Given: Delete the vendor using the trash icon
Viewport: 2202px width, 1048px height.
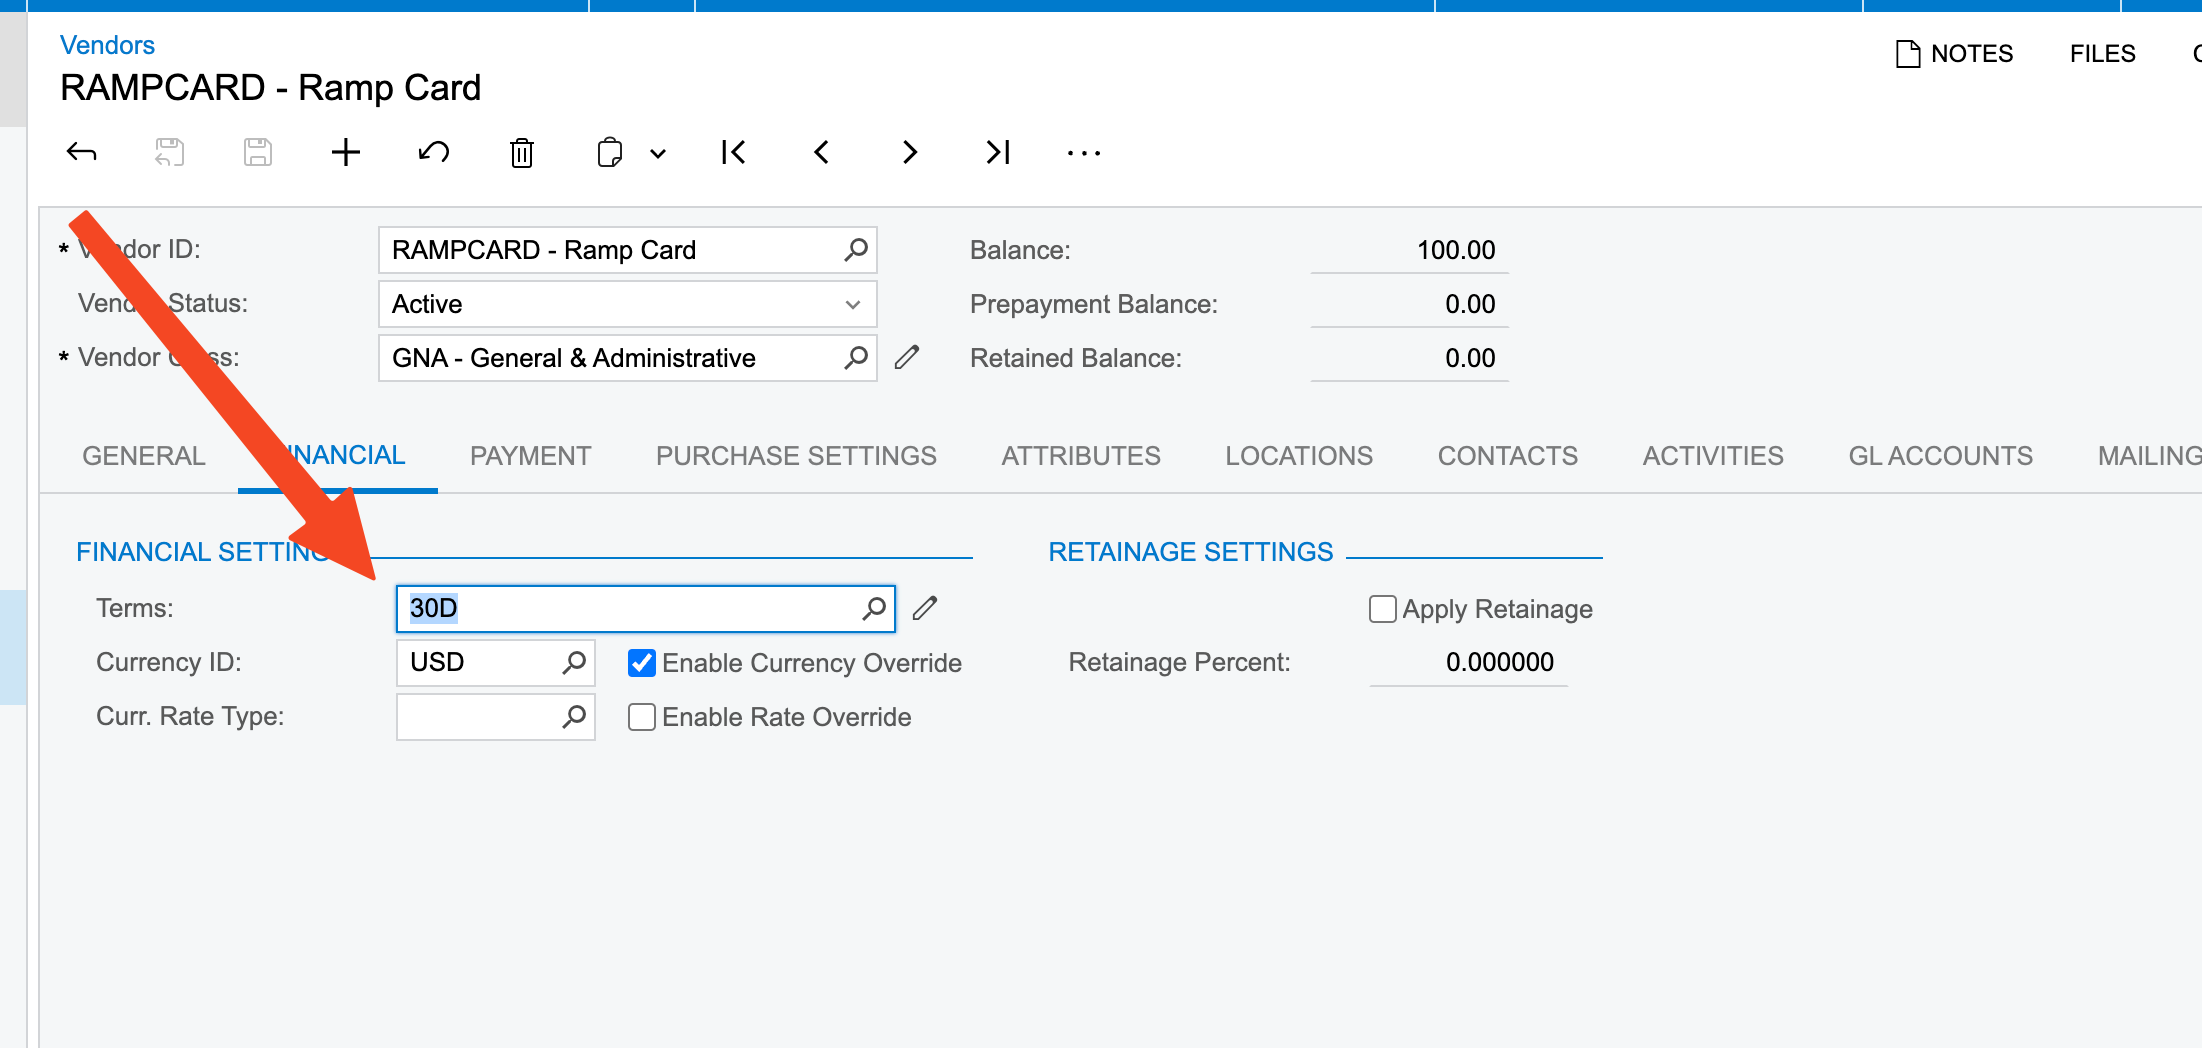Looking at the screenshot, I should [522, 152].
